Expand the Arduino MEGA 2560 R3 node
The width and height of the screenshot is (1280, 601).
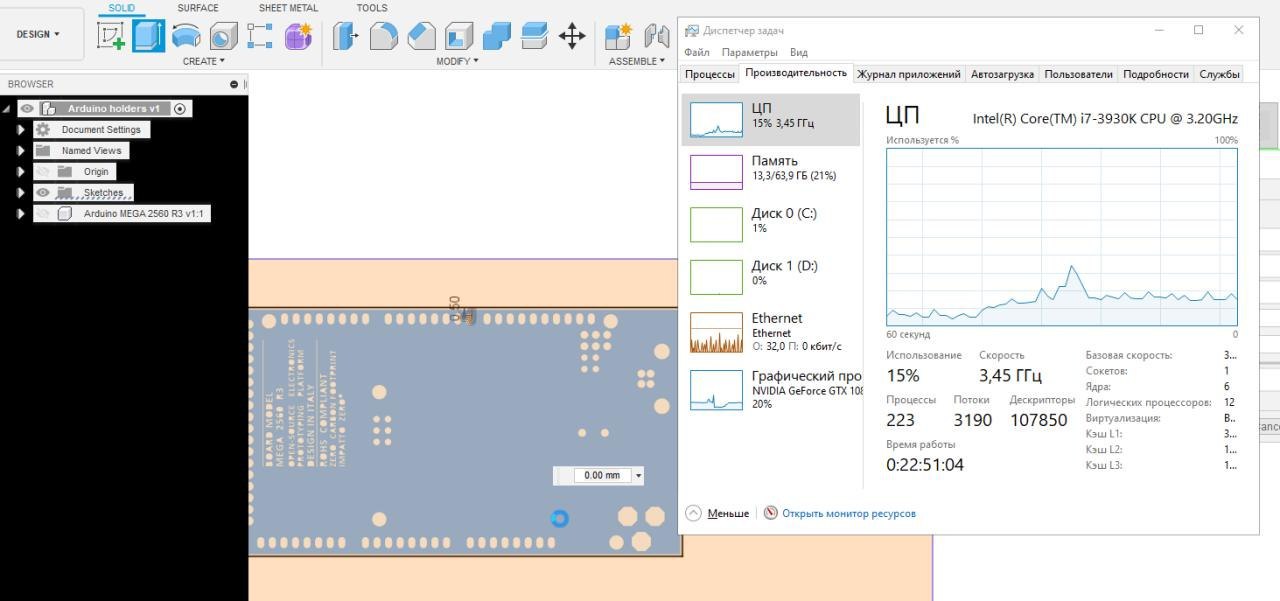coord(21,213)
